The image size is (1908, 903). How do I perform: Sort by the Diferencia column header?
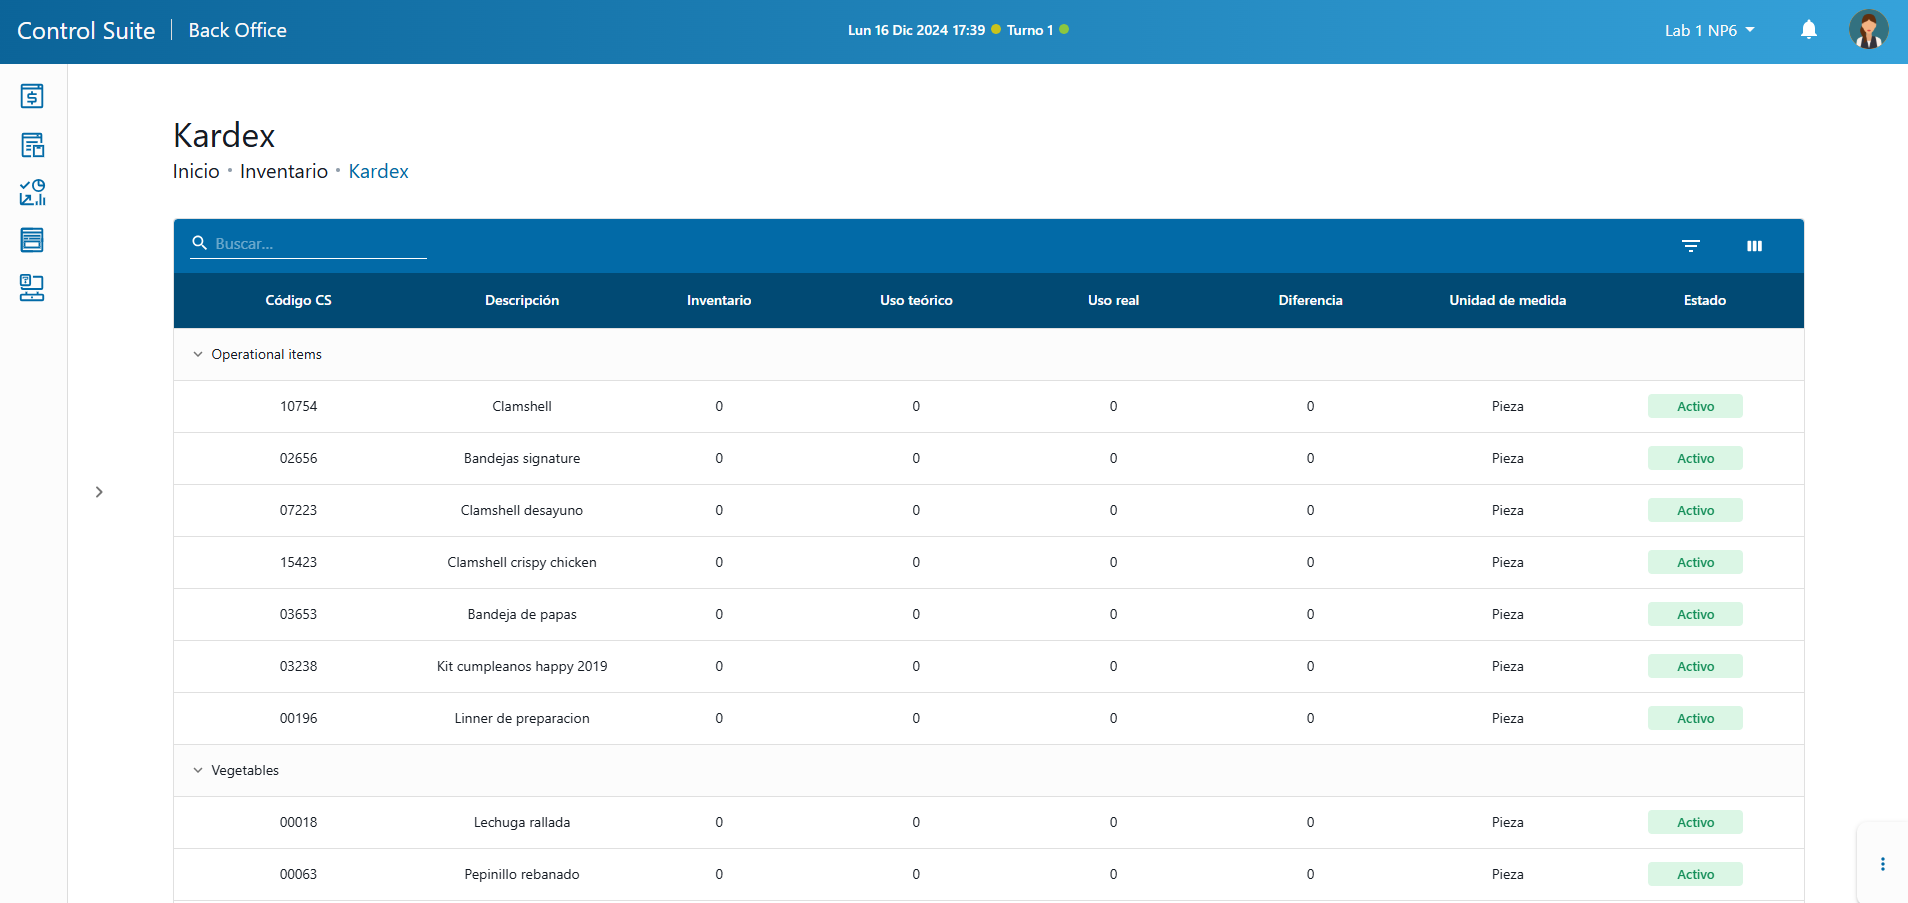tap(1310, 301)
